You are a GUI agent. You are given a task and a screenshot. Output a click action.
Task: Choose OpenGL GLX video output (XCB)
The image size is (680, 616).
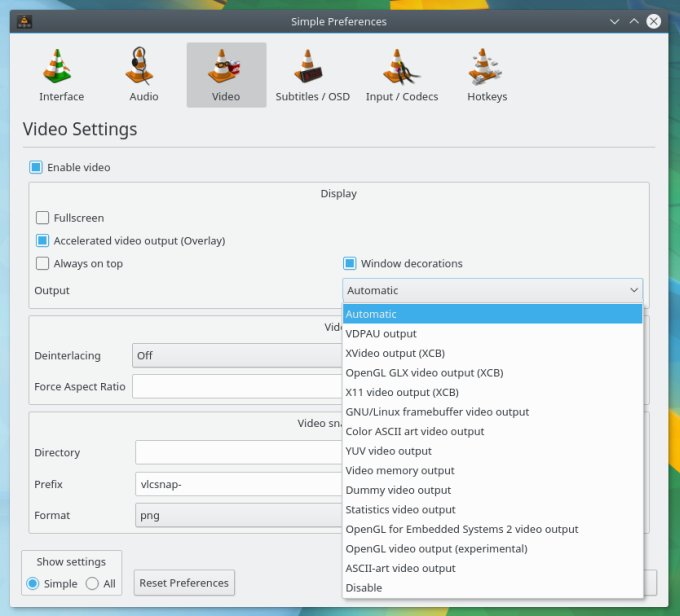click(x=492, y=373)
